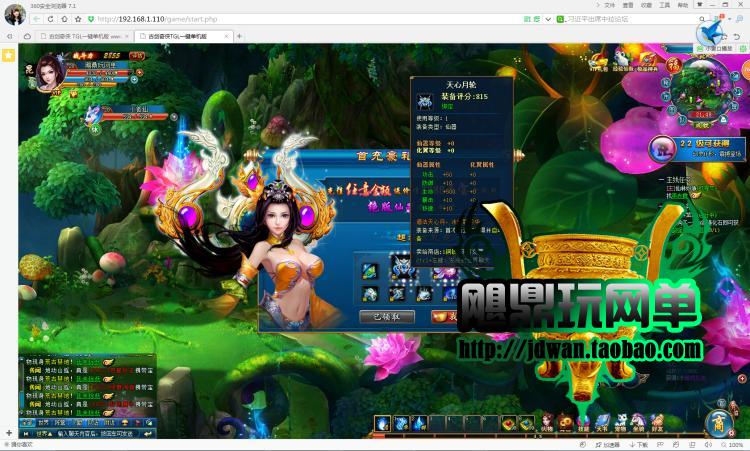Click the chat message input field
The image size is (750, 451).
pos(95,434)
